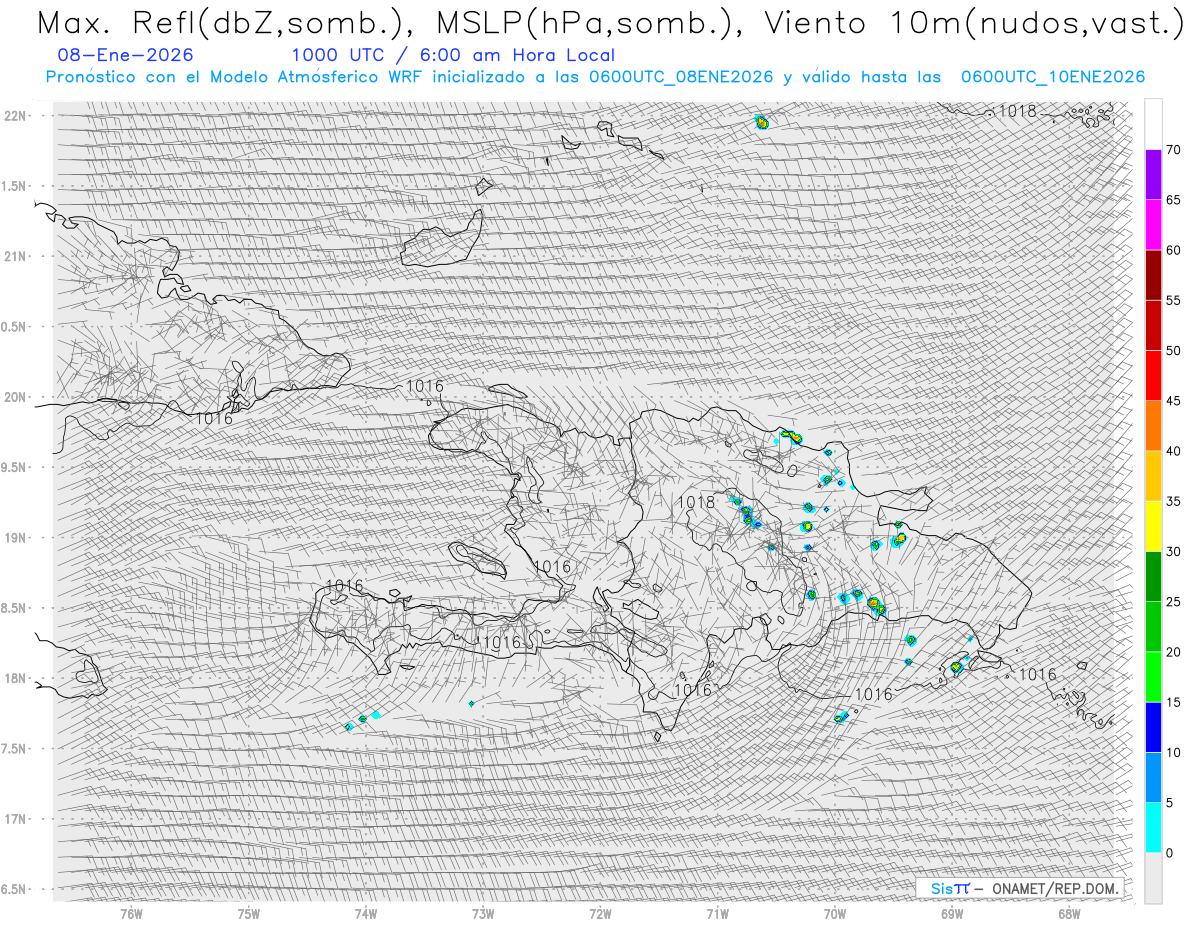Screen dimensions: 1200x927
Task: Click the '18N' latitude label
Action: pyautogui.click(x=17, y=678)
